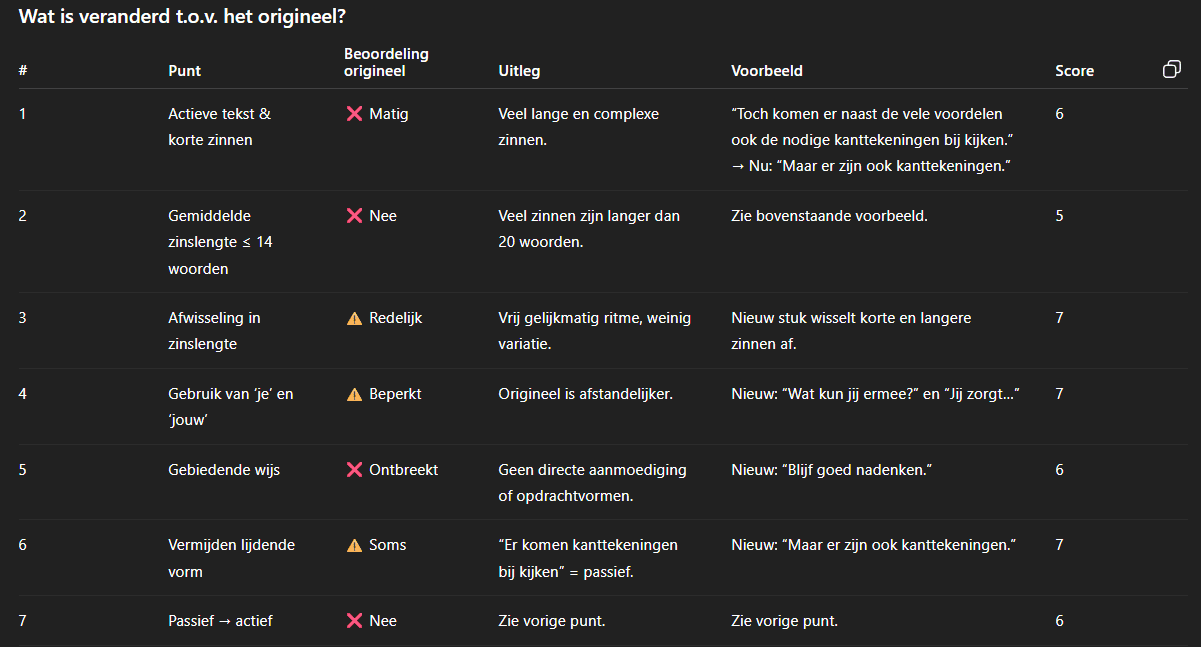The height and width of the screenshot is (647, 1201).
Task: Click the warning icon beside 'Redelijk'
Action: 354,318
